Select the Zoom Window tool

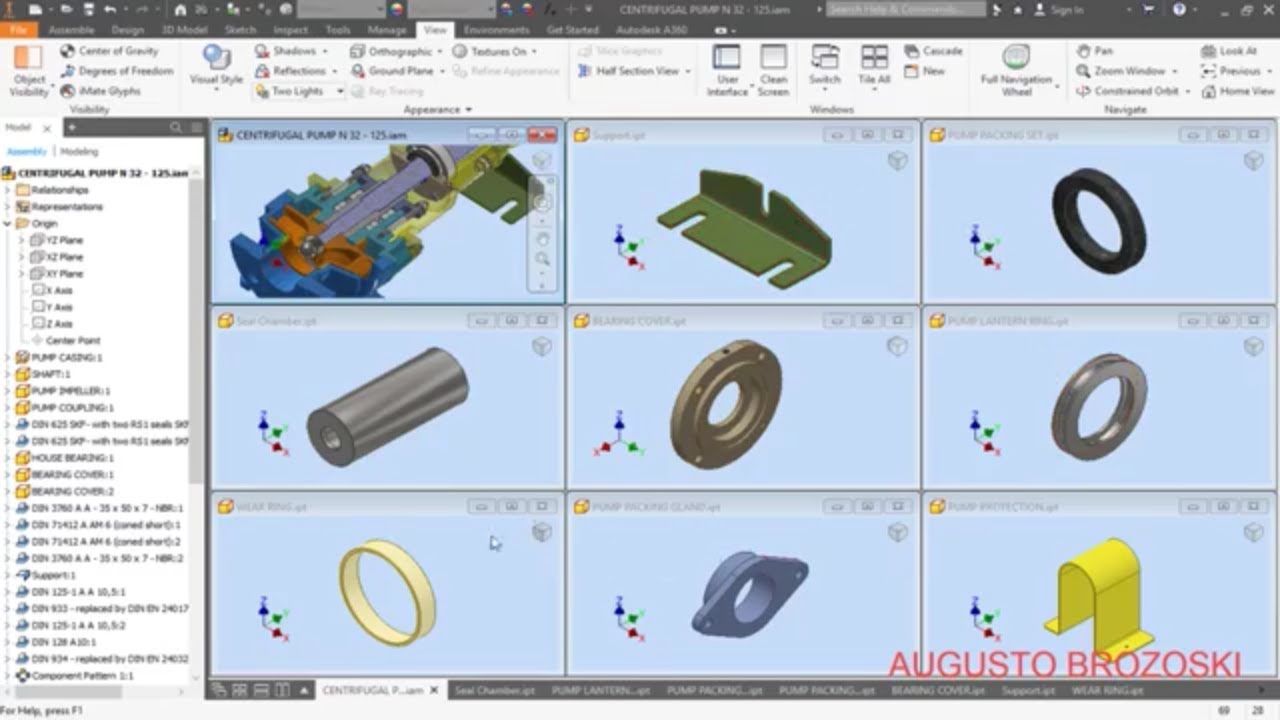pyautogui.click(x=1126, y=71)
